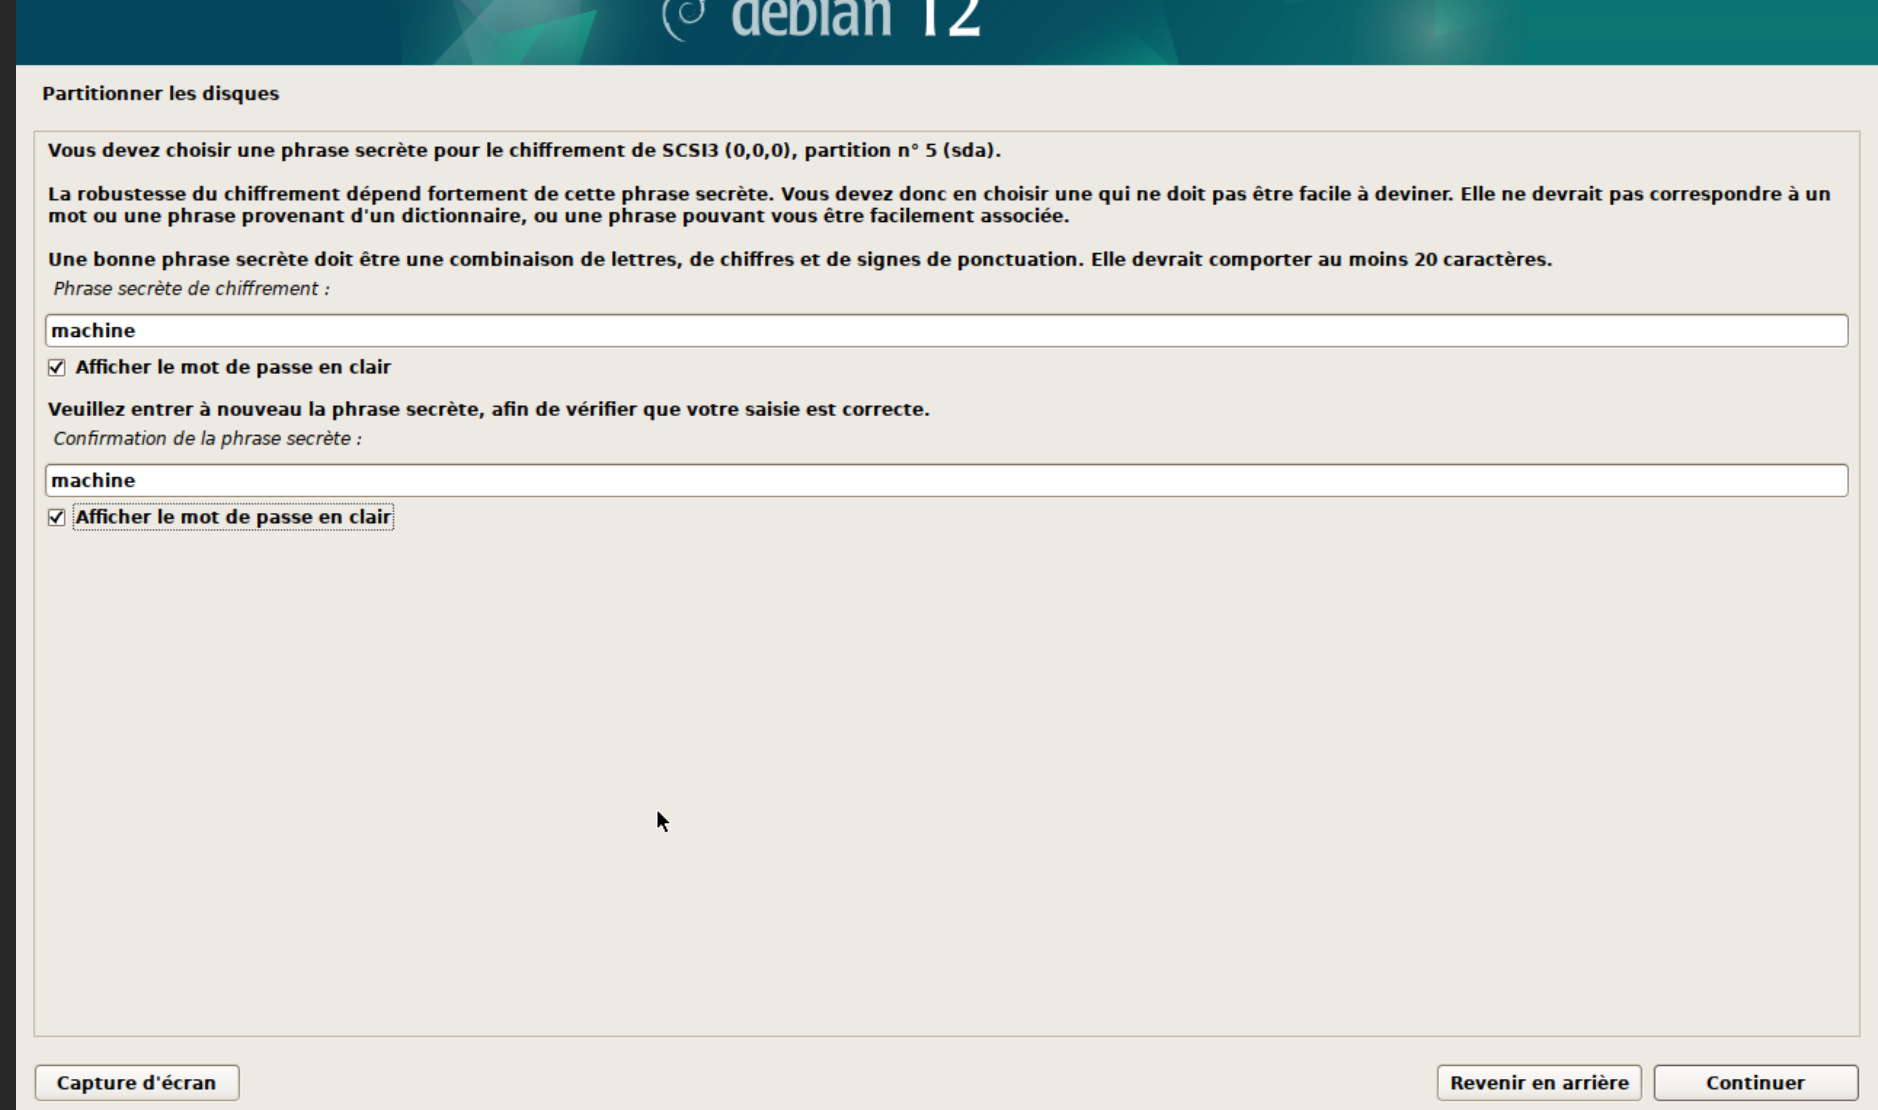1878x1110 pixels.
Task: Focus the Phrase secrète de chiffrement field
Action: coord(946,330)
